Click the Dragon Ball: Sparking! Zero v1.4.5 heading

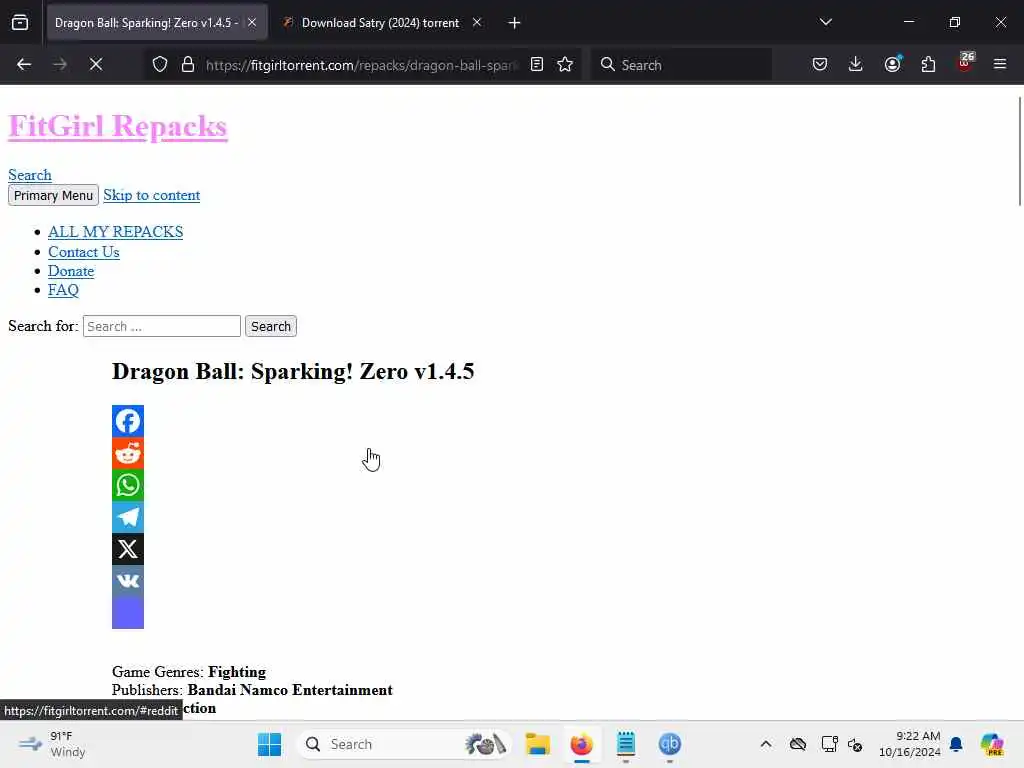click(293, 372)
